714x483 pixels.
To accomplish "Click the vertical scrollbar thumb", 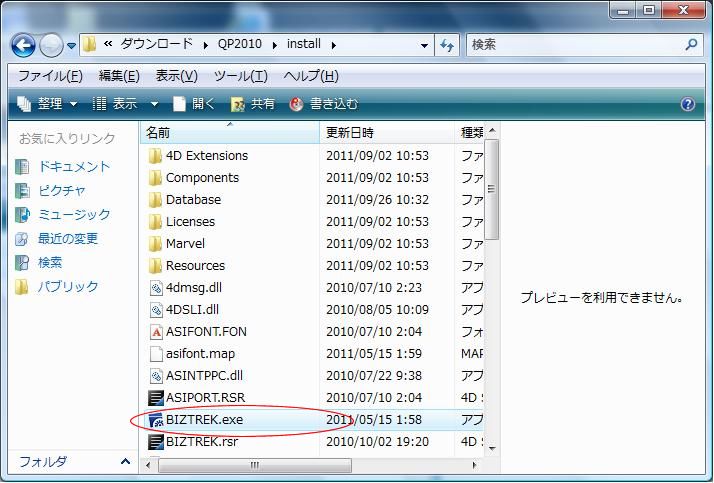I will (x=492, y=189).
